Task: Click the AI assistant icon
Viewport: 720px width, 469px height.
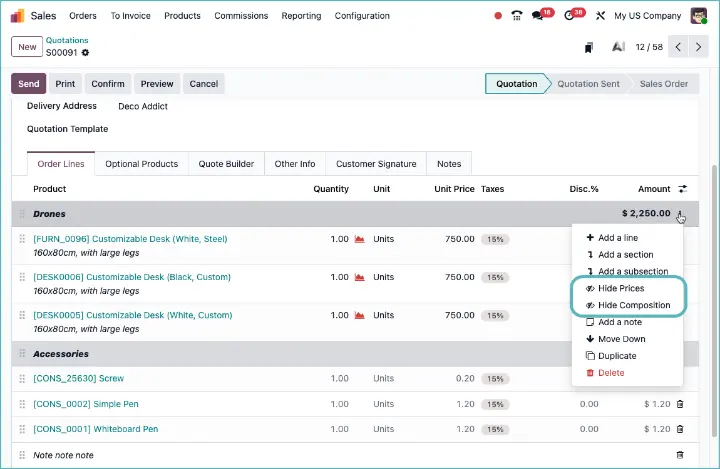Action: click(x=618, y=47)
